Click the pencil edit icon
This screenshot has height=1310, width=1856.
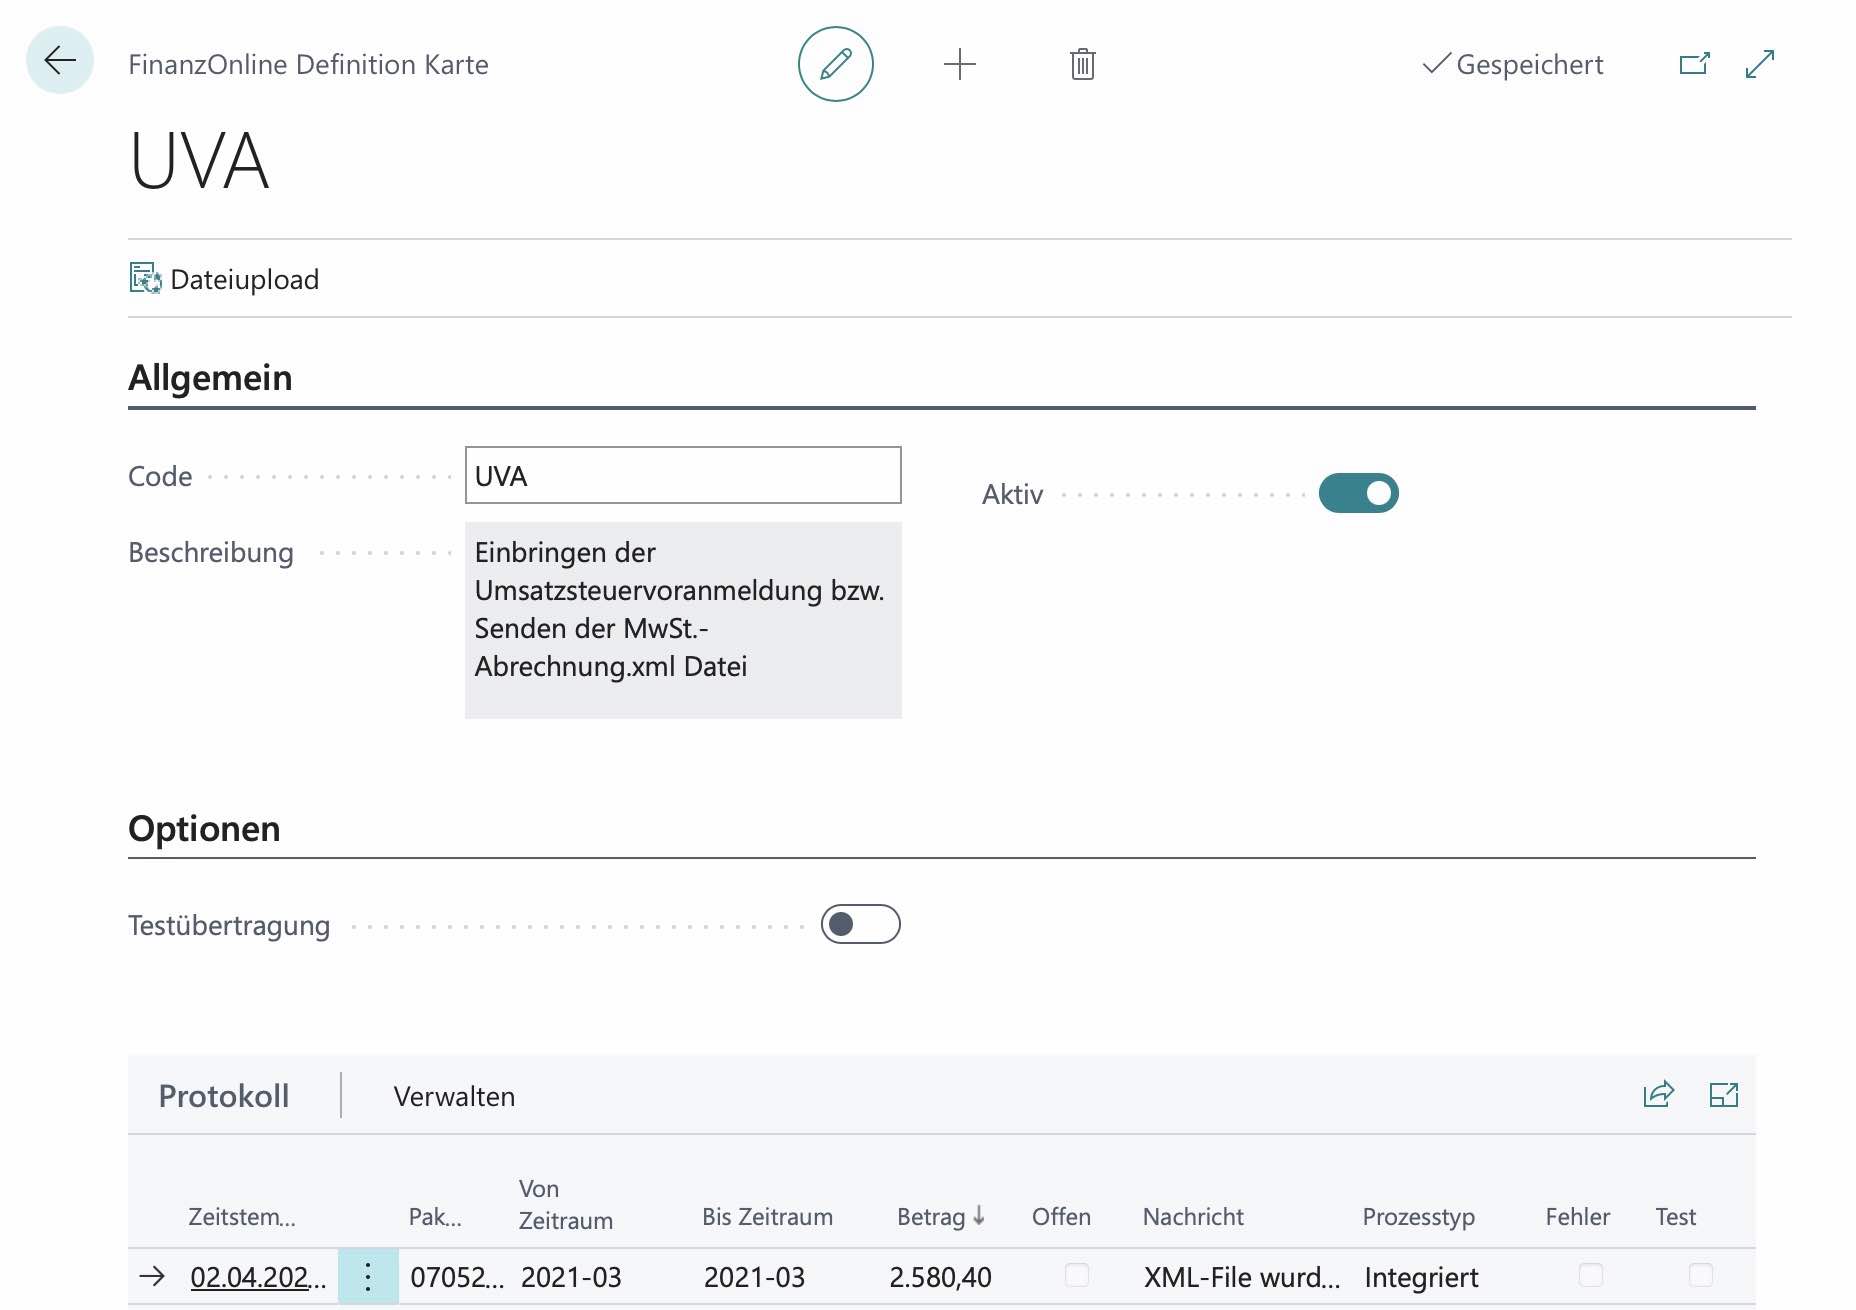click(x=835, y=64)
